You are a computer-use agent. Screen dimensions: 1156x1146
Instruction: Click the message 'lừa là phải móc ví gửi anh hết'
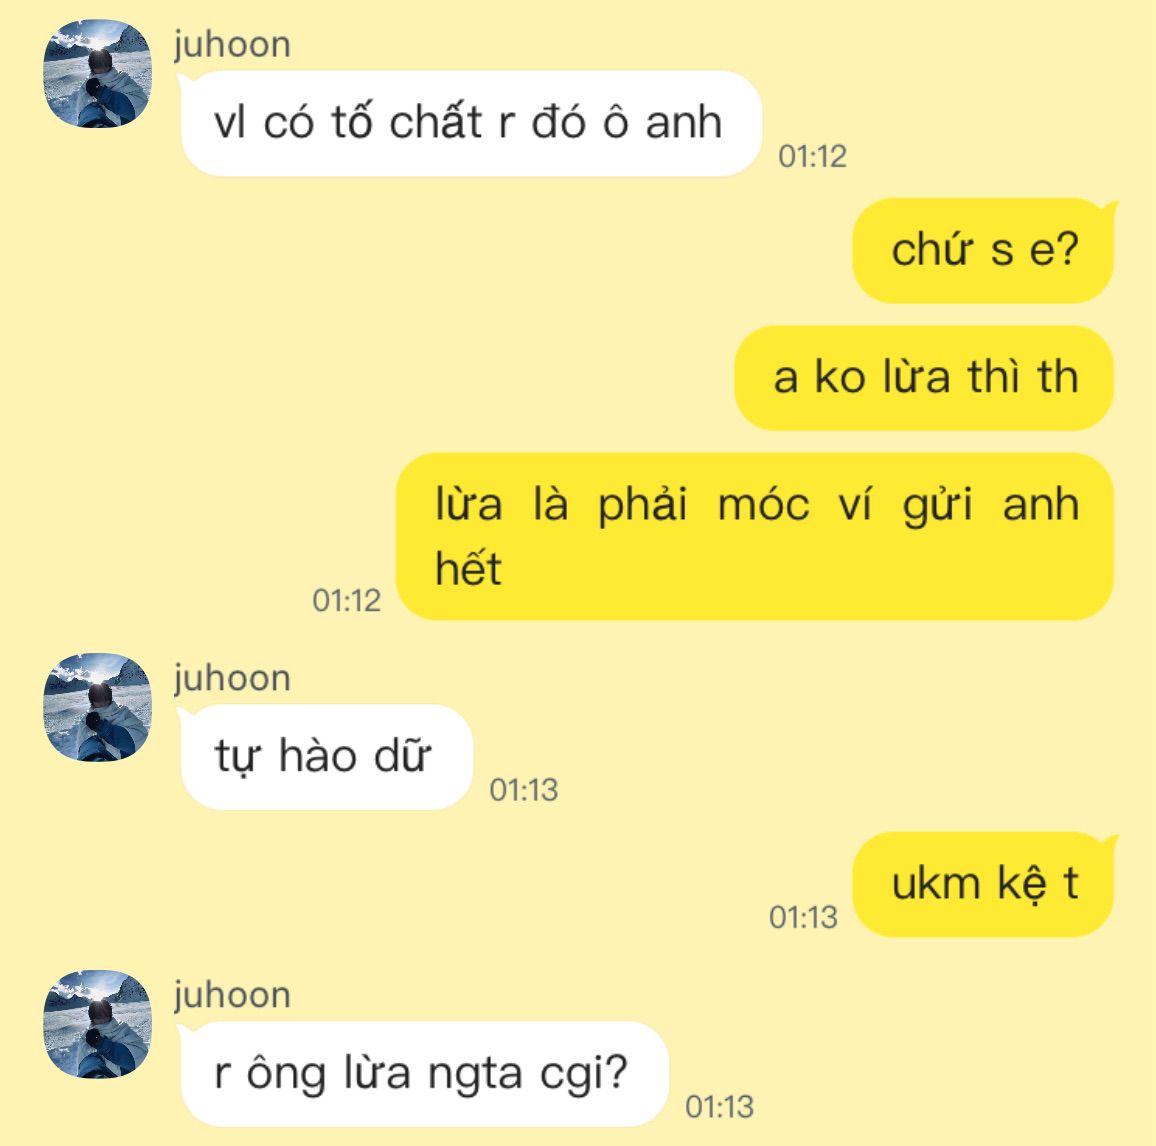pos(754,536)
